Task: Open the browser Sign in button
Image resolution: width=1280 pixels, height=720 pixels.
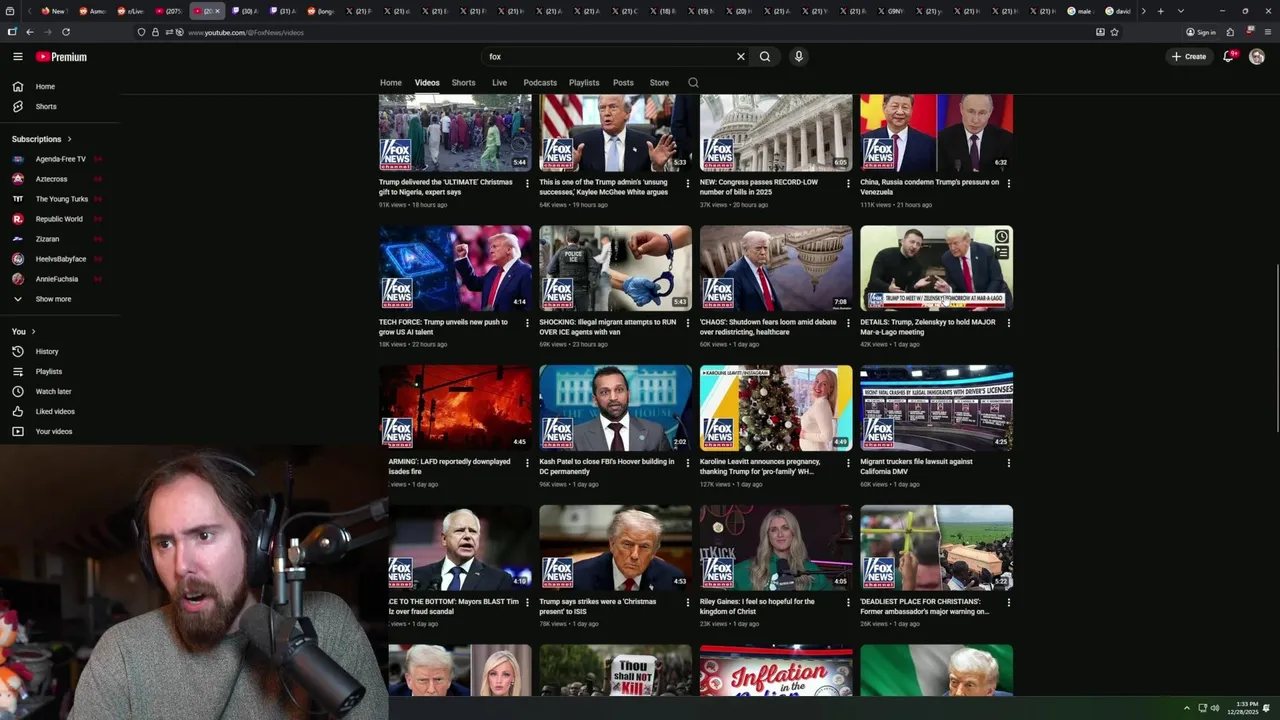Action: click(x=1201, y=32)
